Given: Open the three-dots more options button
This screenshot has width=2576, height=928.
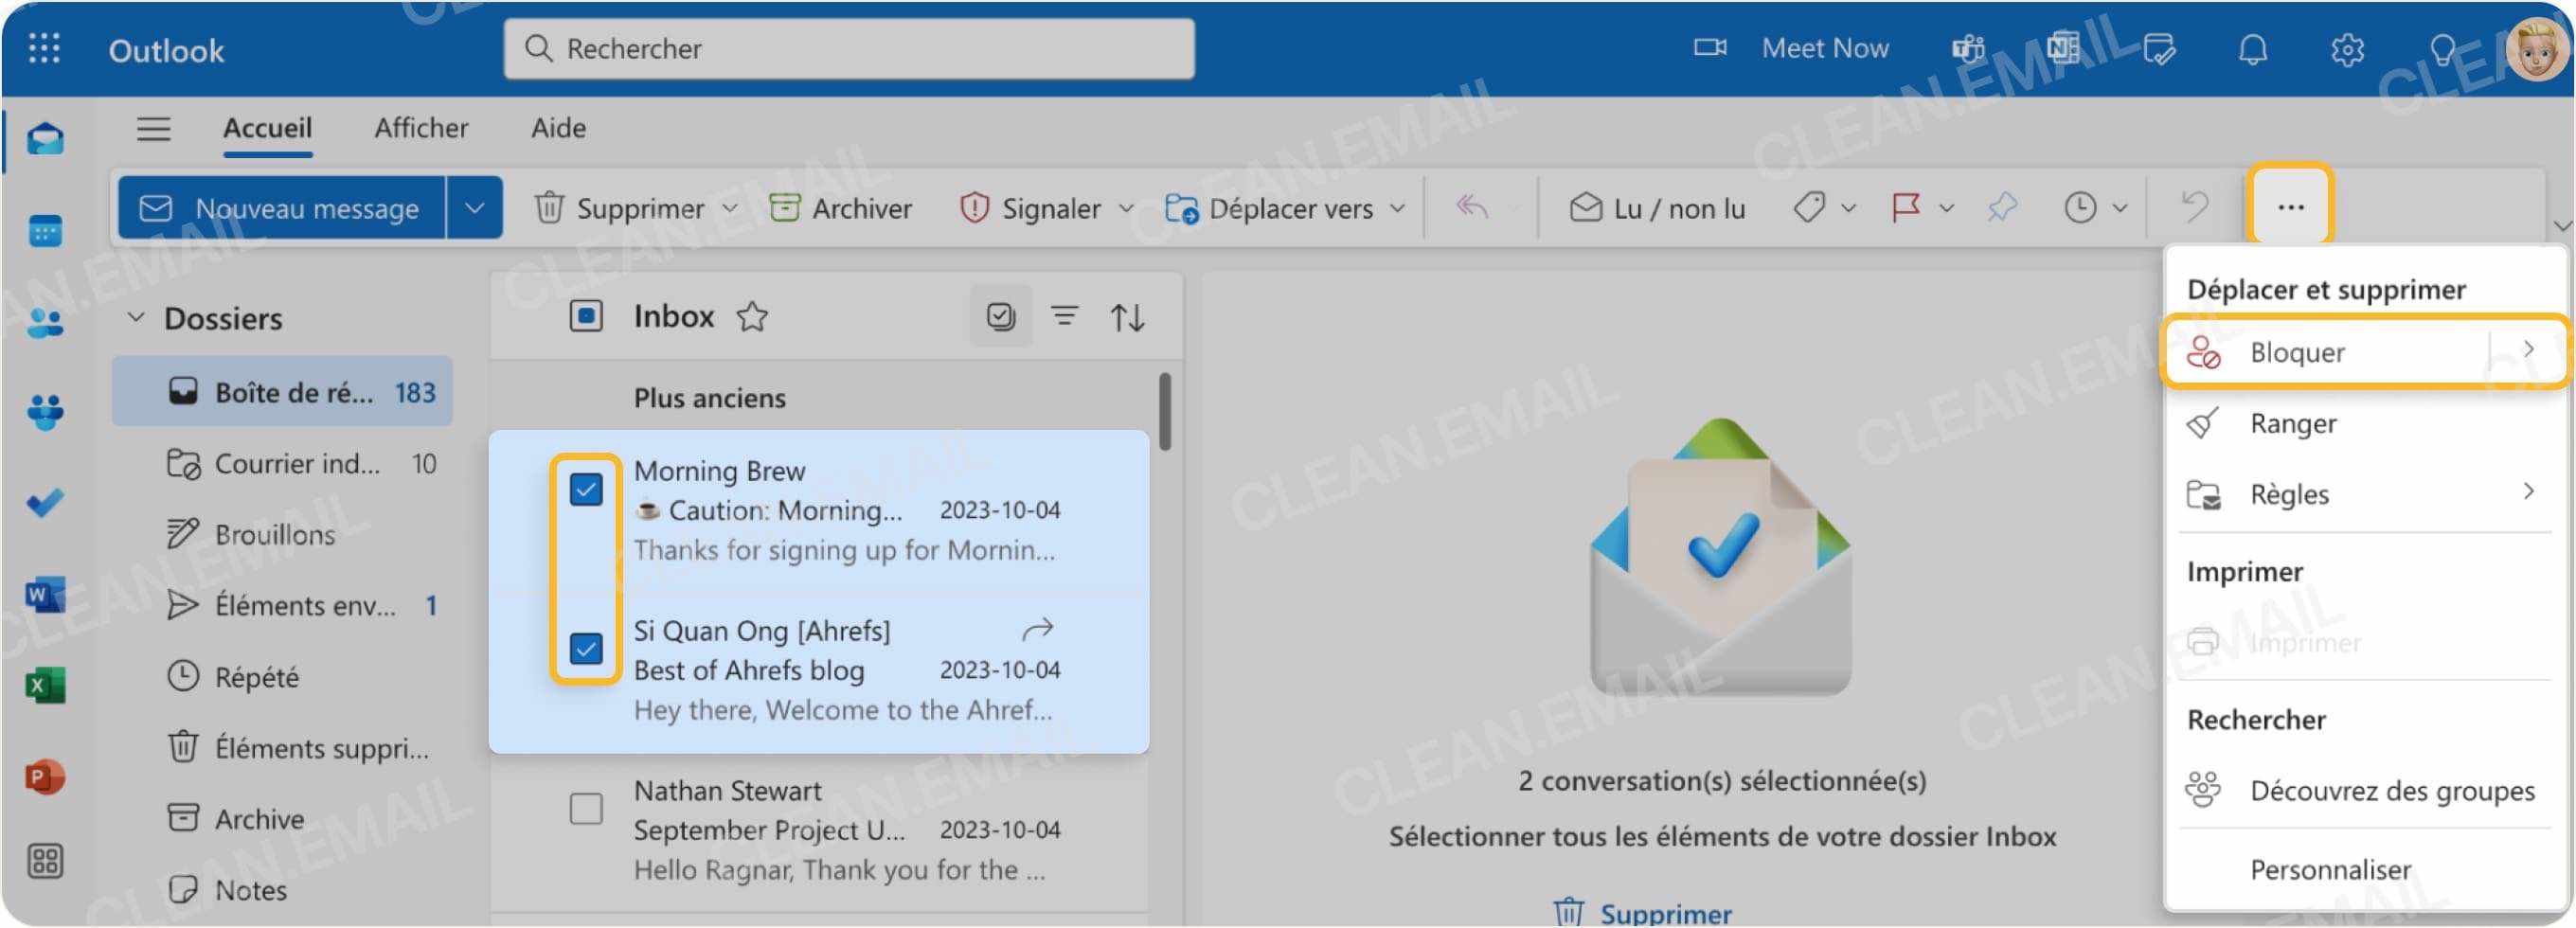Looking at the screenshot, I should [x=2290, y=206].
